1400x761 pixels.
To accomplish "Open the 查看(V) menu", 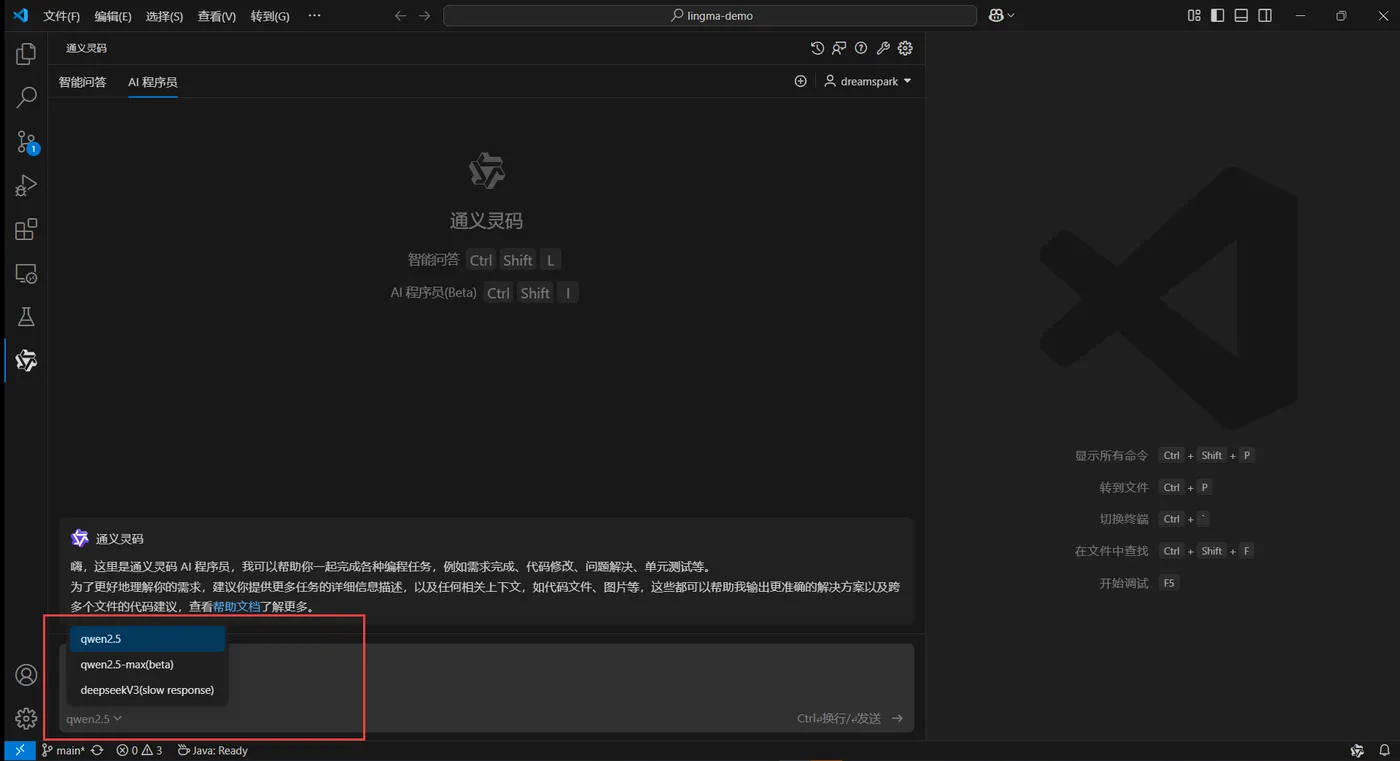I will (x=217, y=16).
